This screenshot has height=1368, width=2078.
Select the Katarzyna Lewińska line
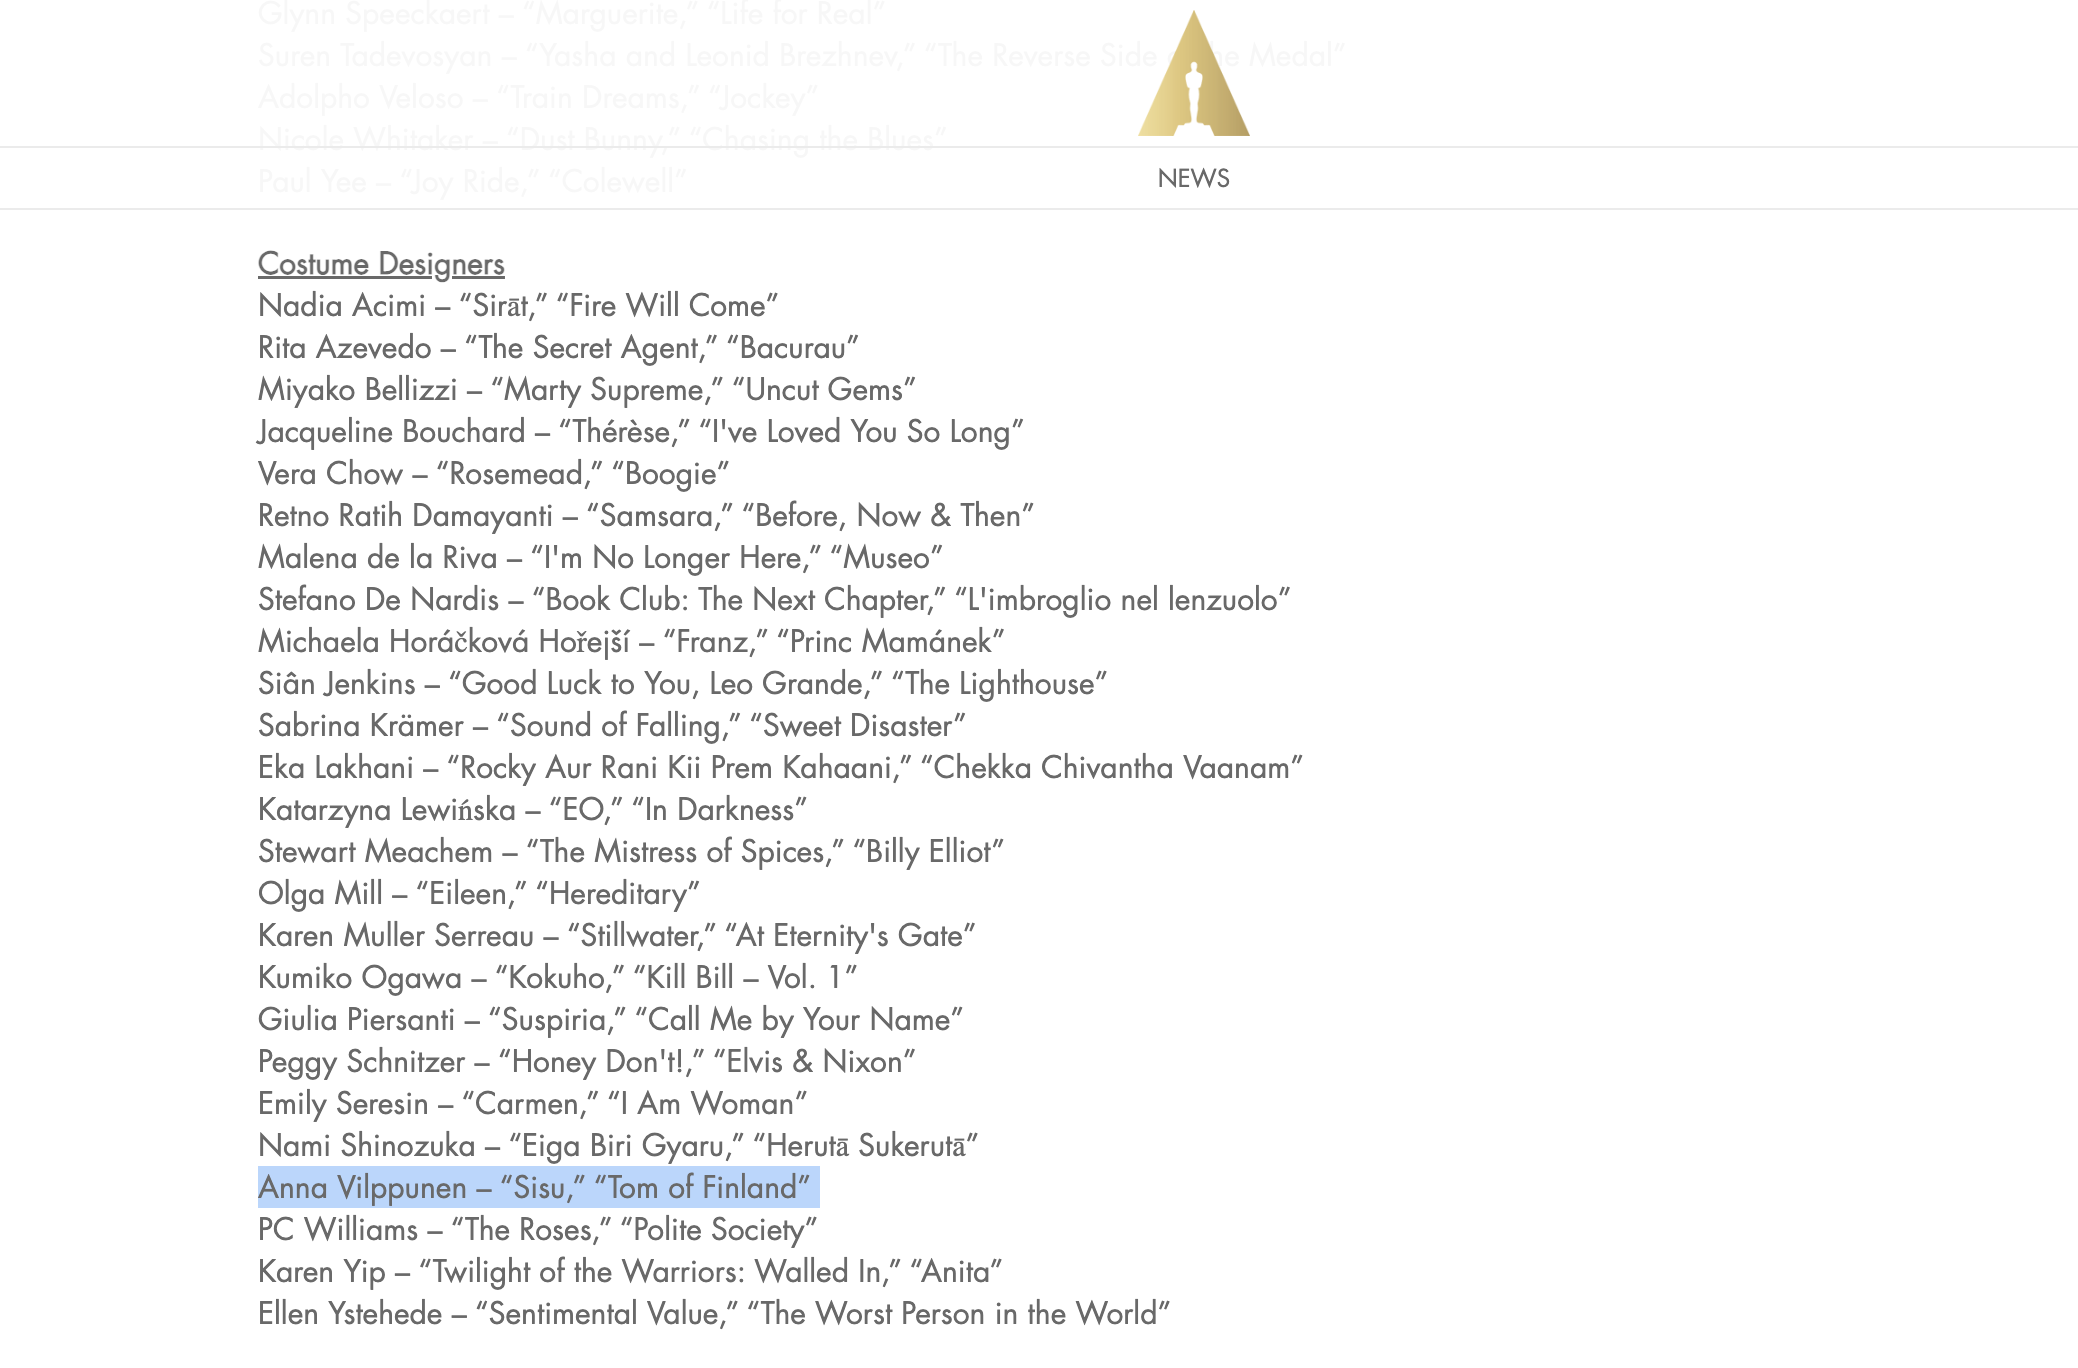click(533, 810)
